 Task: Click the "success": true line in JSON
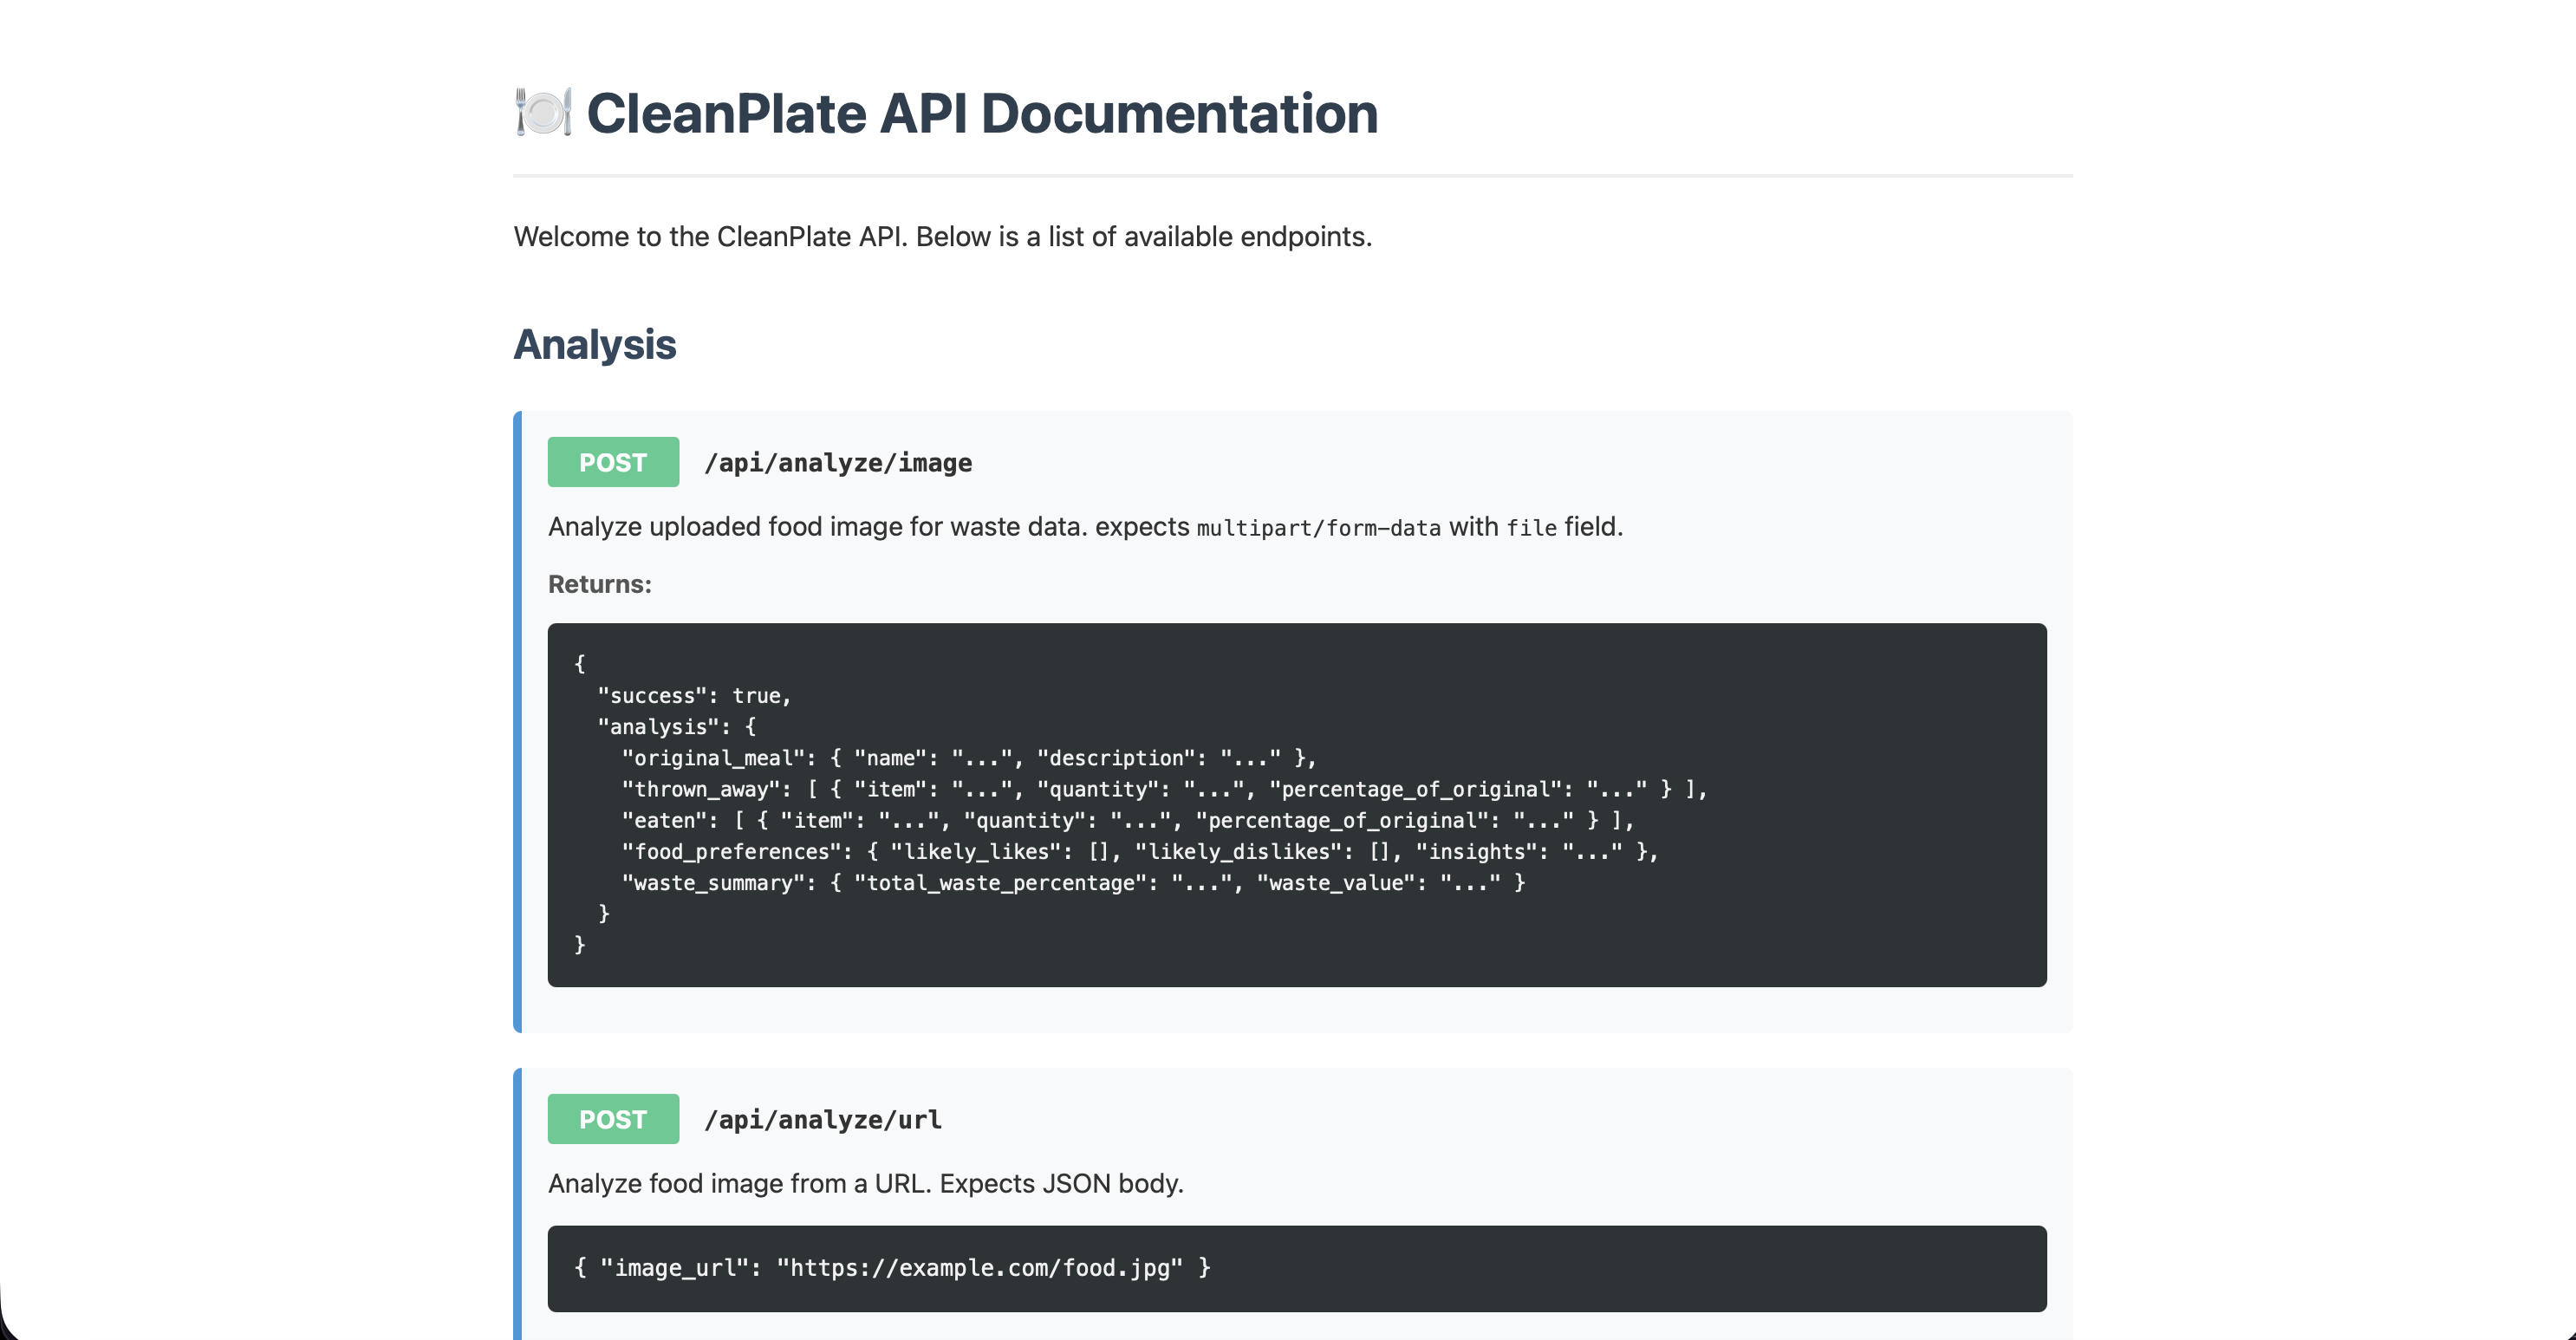694,695
